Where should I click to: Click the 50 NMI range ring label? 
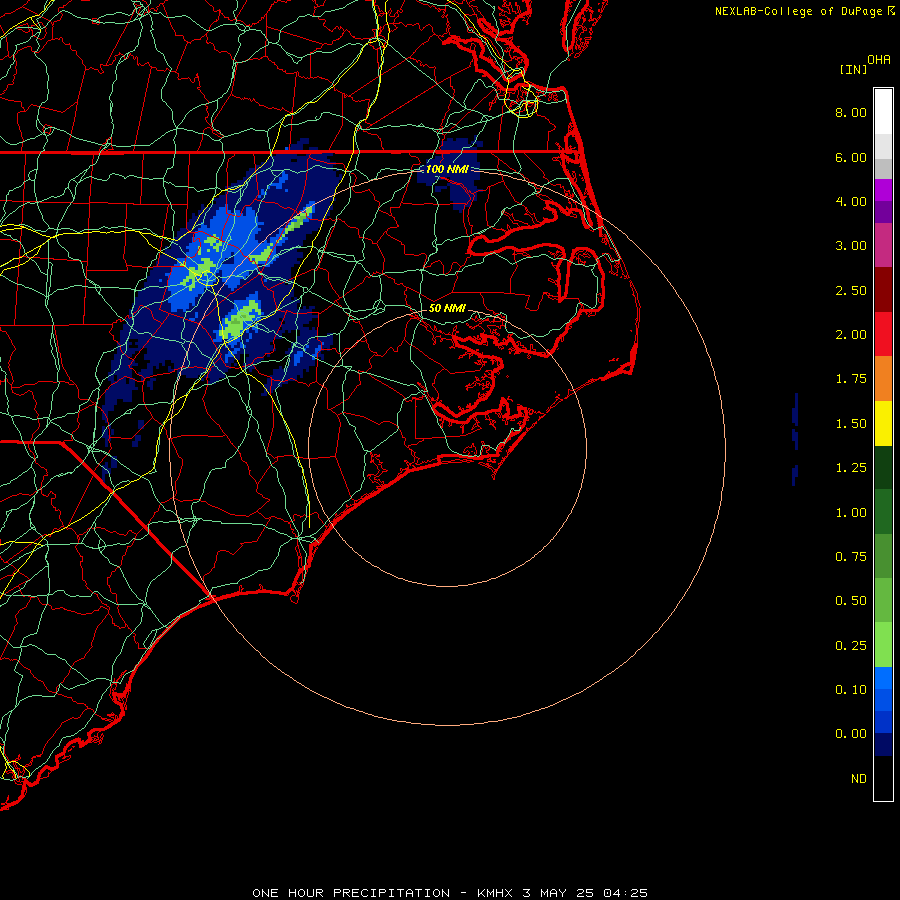coord(447,308)
